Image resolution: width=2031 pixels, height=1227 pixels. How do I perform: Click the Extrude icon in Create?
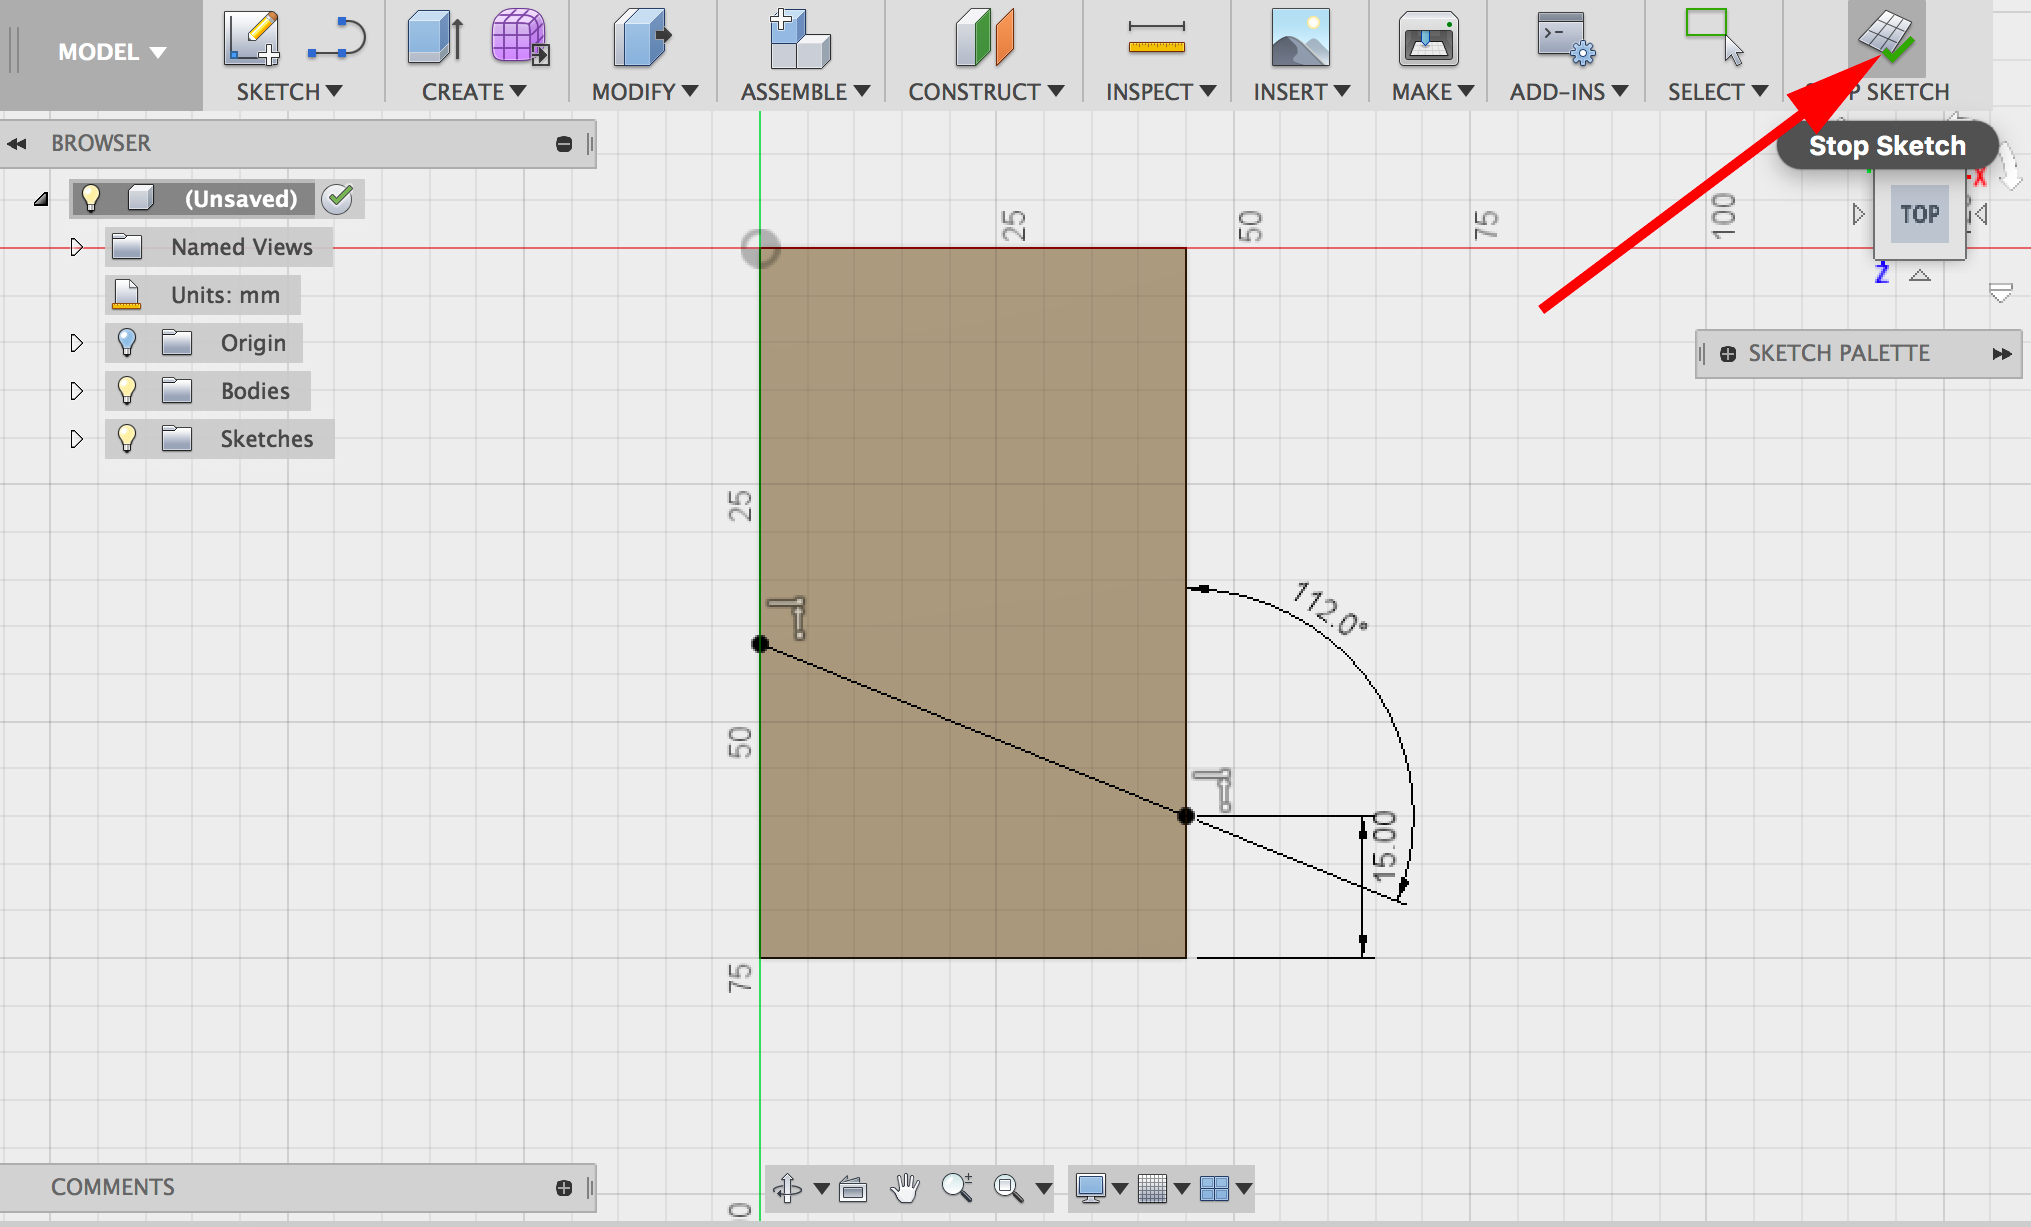coord(435,39)
